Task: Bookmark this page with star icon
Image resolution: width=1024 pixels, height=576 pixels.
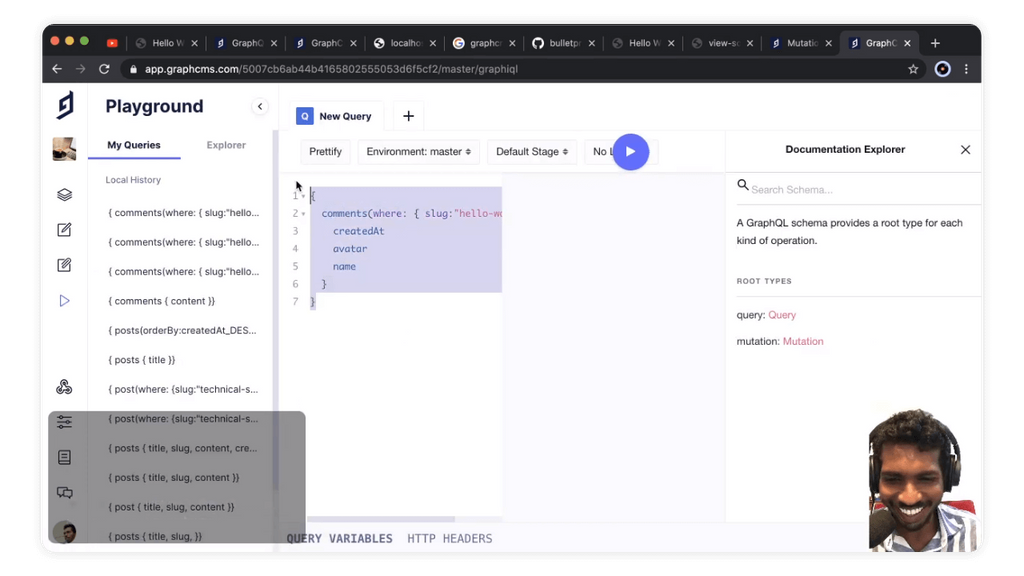Action: pyautogui.click(x=913, y=69)
